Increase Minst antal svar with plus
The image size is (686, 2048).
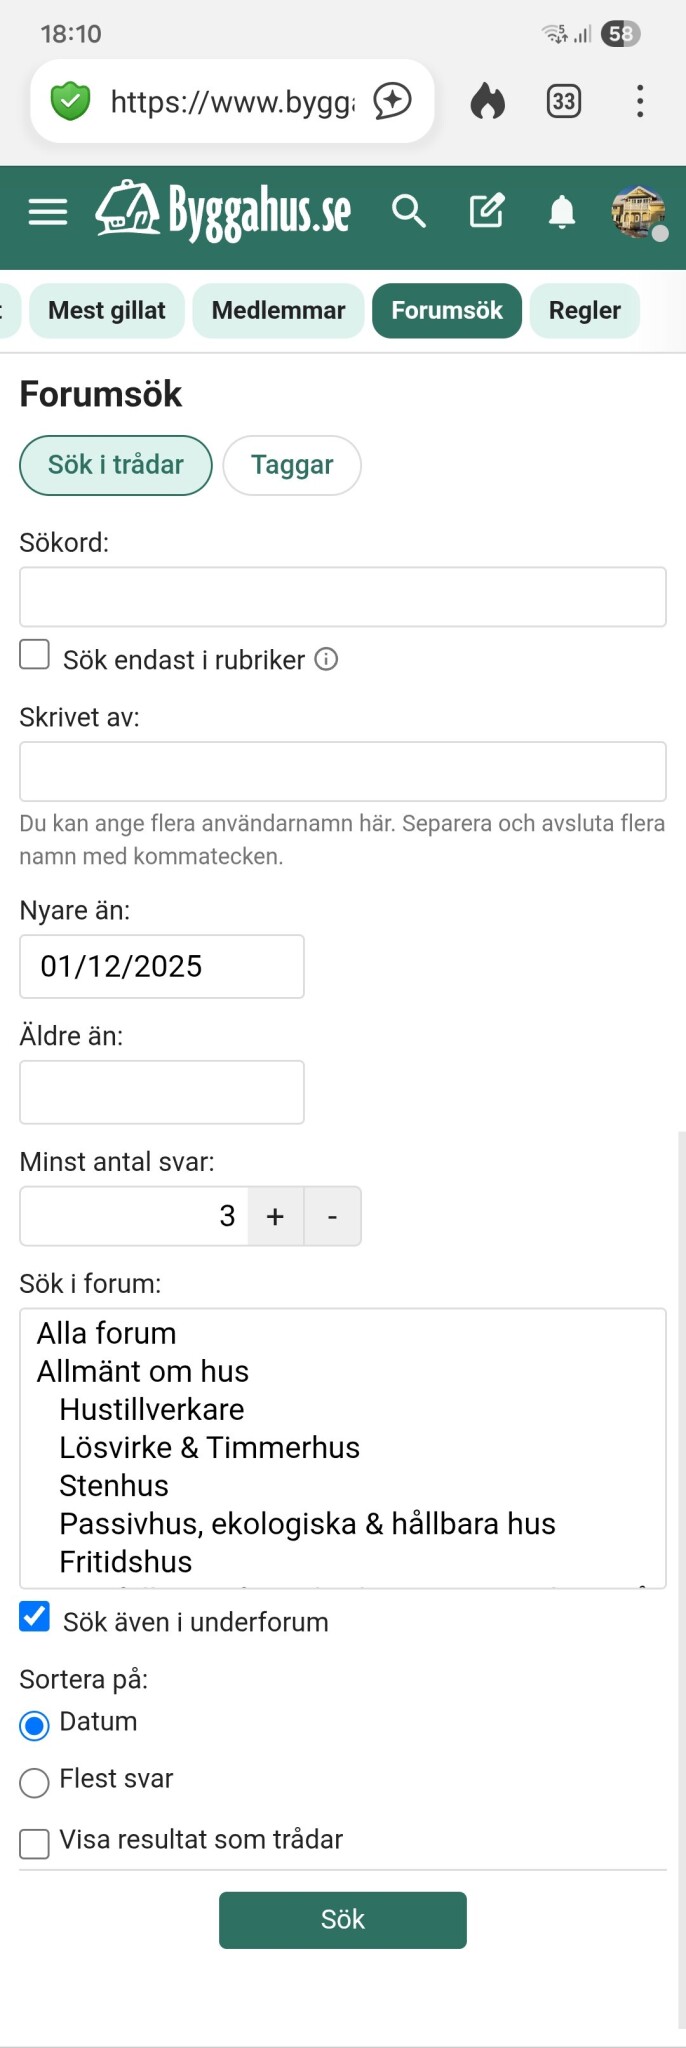pos(275,1216)
